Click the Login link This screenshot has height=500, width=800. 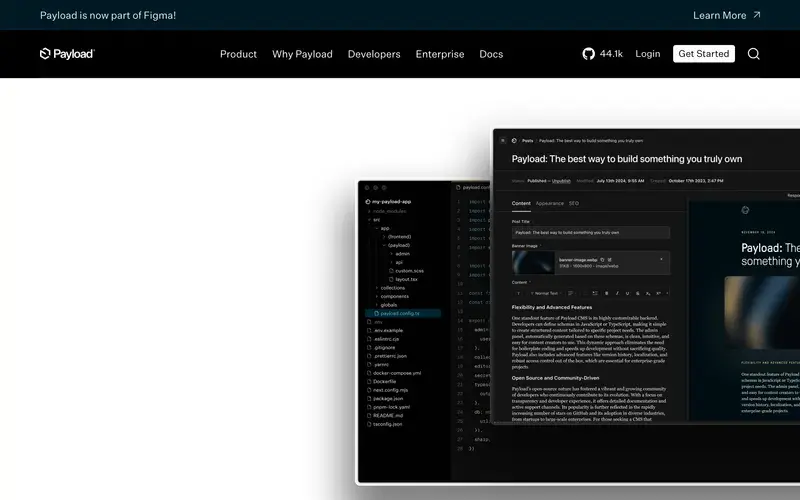pyautogui.click(x=647, y=54)
